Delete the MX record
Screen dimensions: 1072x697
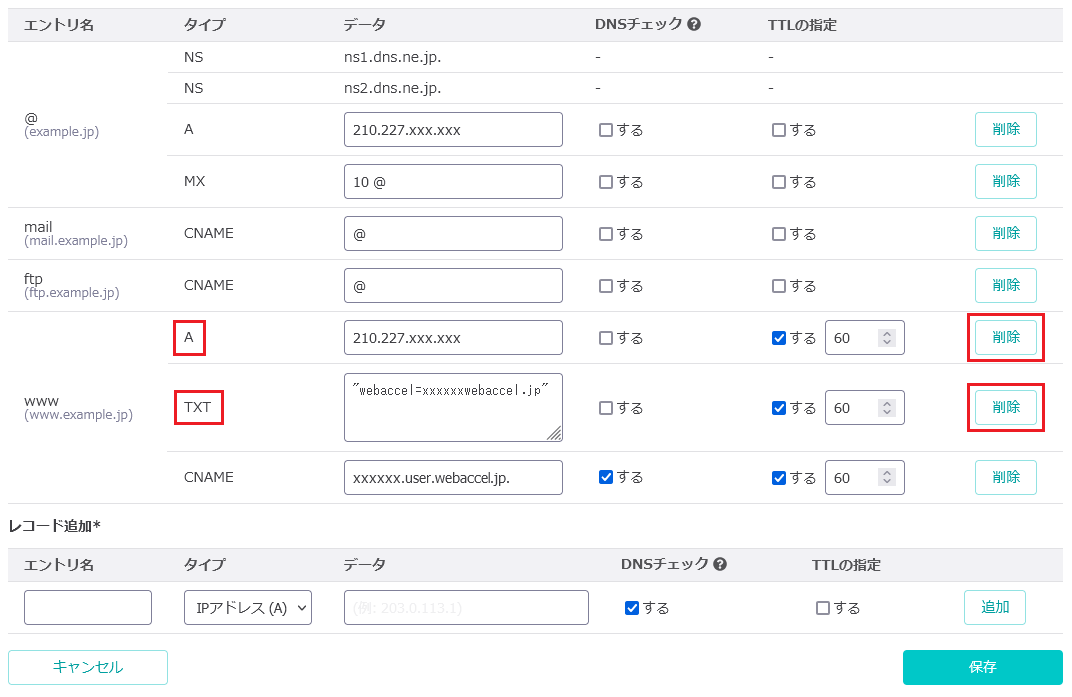pos(1006,181)
